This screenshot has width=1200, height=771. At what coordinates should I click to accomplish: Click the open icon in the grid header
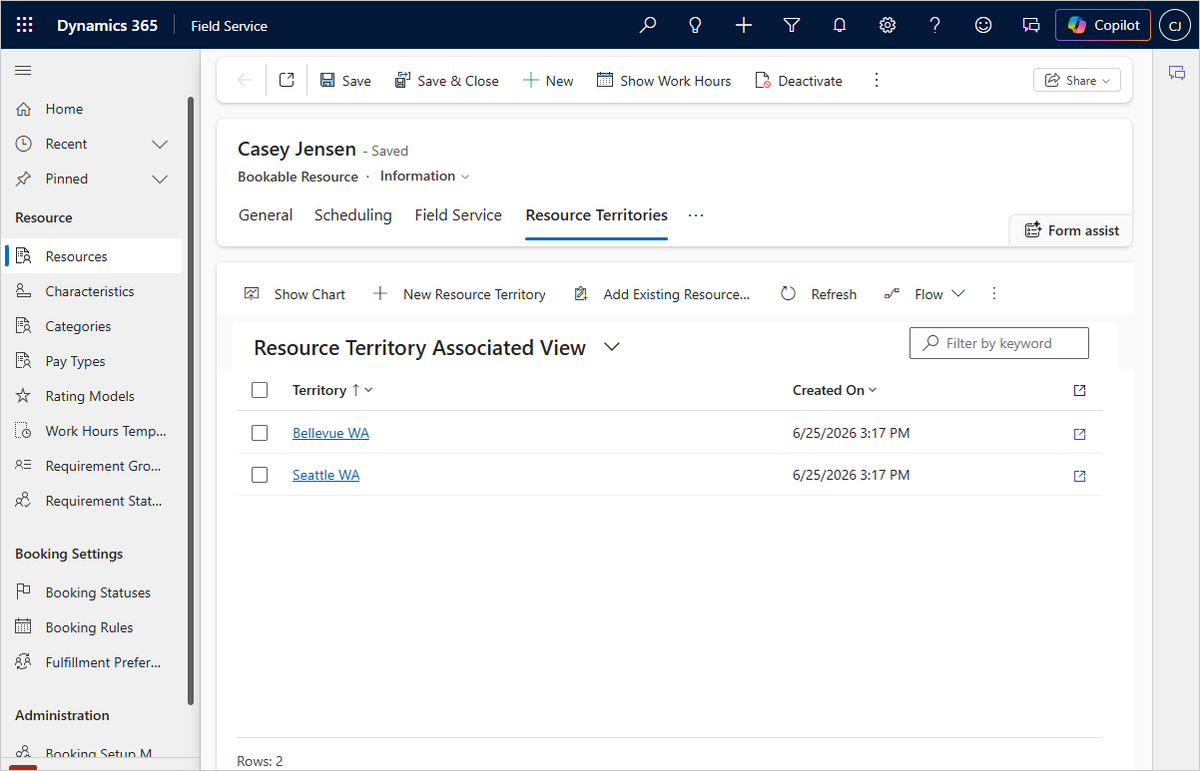pos(1079,390)
